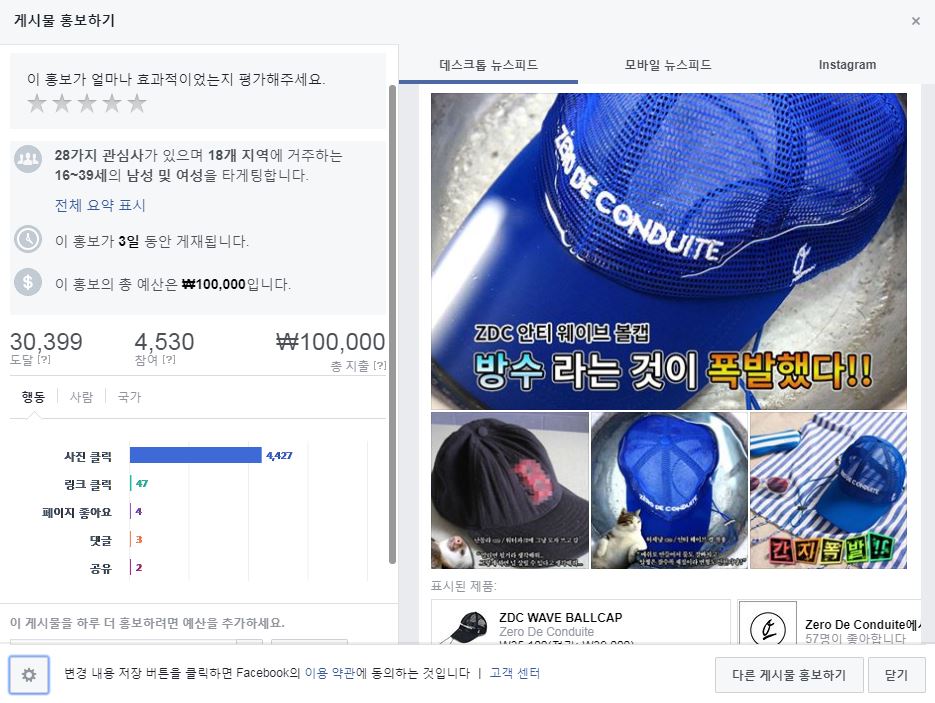Click the 닫기 button
This screenshot has height=703, width=935.
(x=896, y=675)
